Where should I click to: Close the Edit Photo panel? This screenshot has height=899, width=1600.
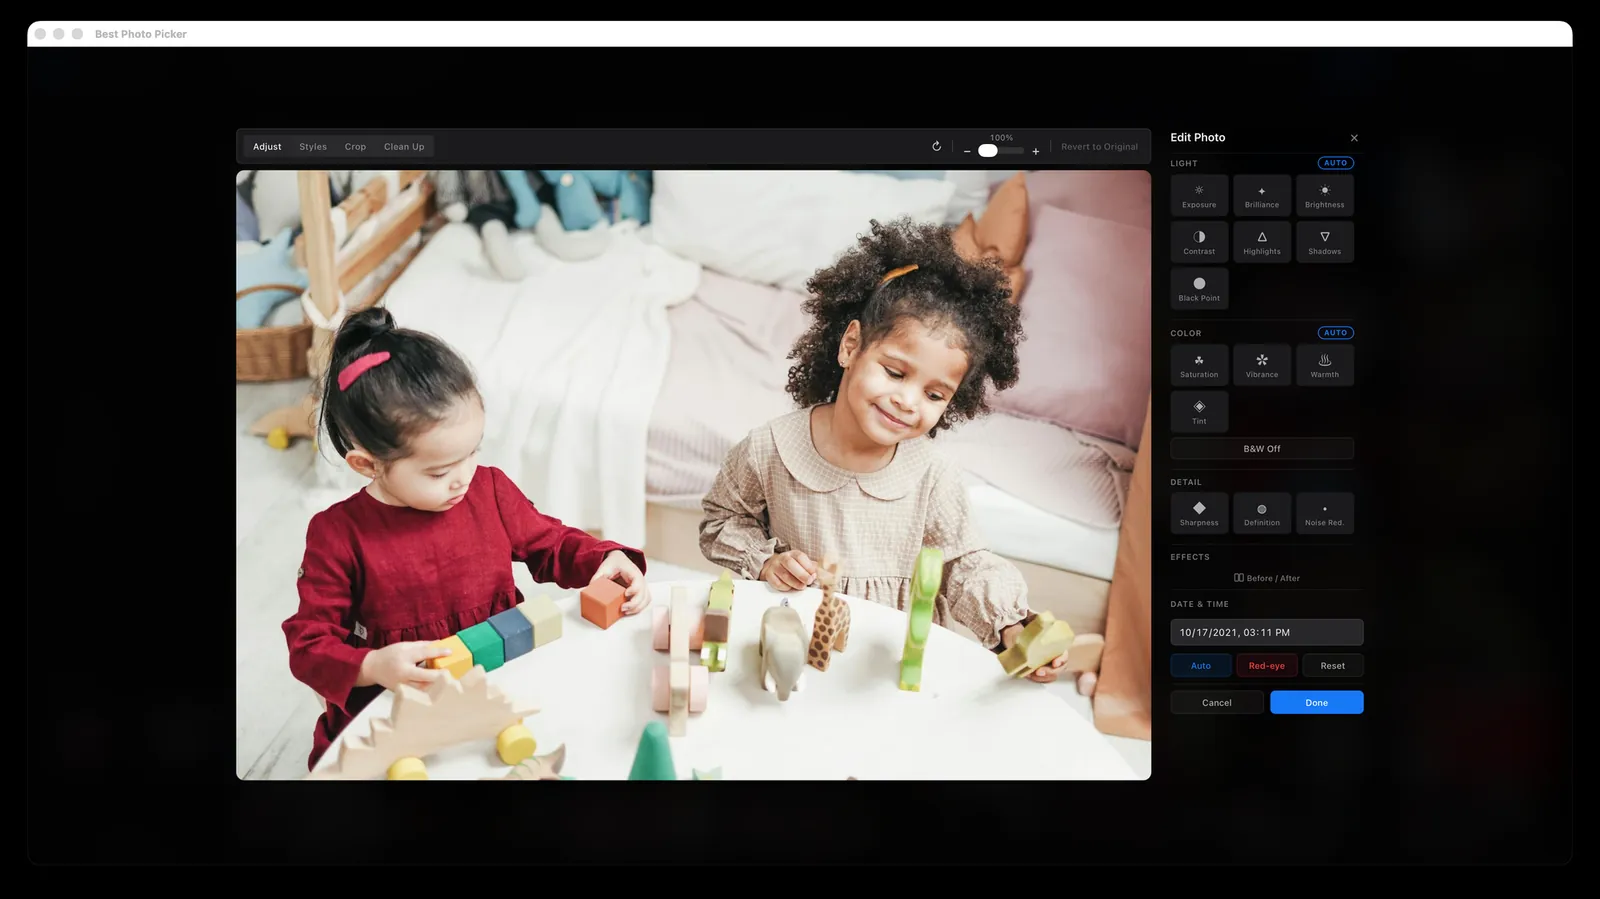point(1354,138)
